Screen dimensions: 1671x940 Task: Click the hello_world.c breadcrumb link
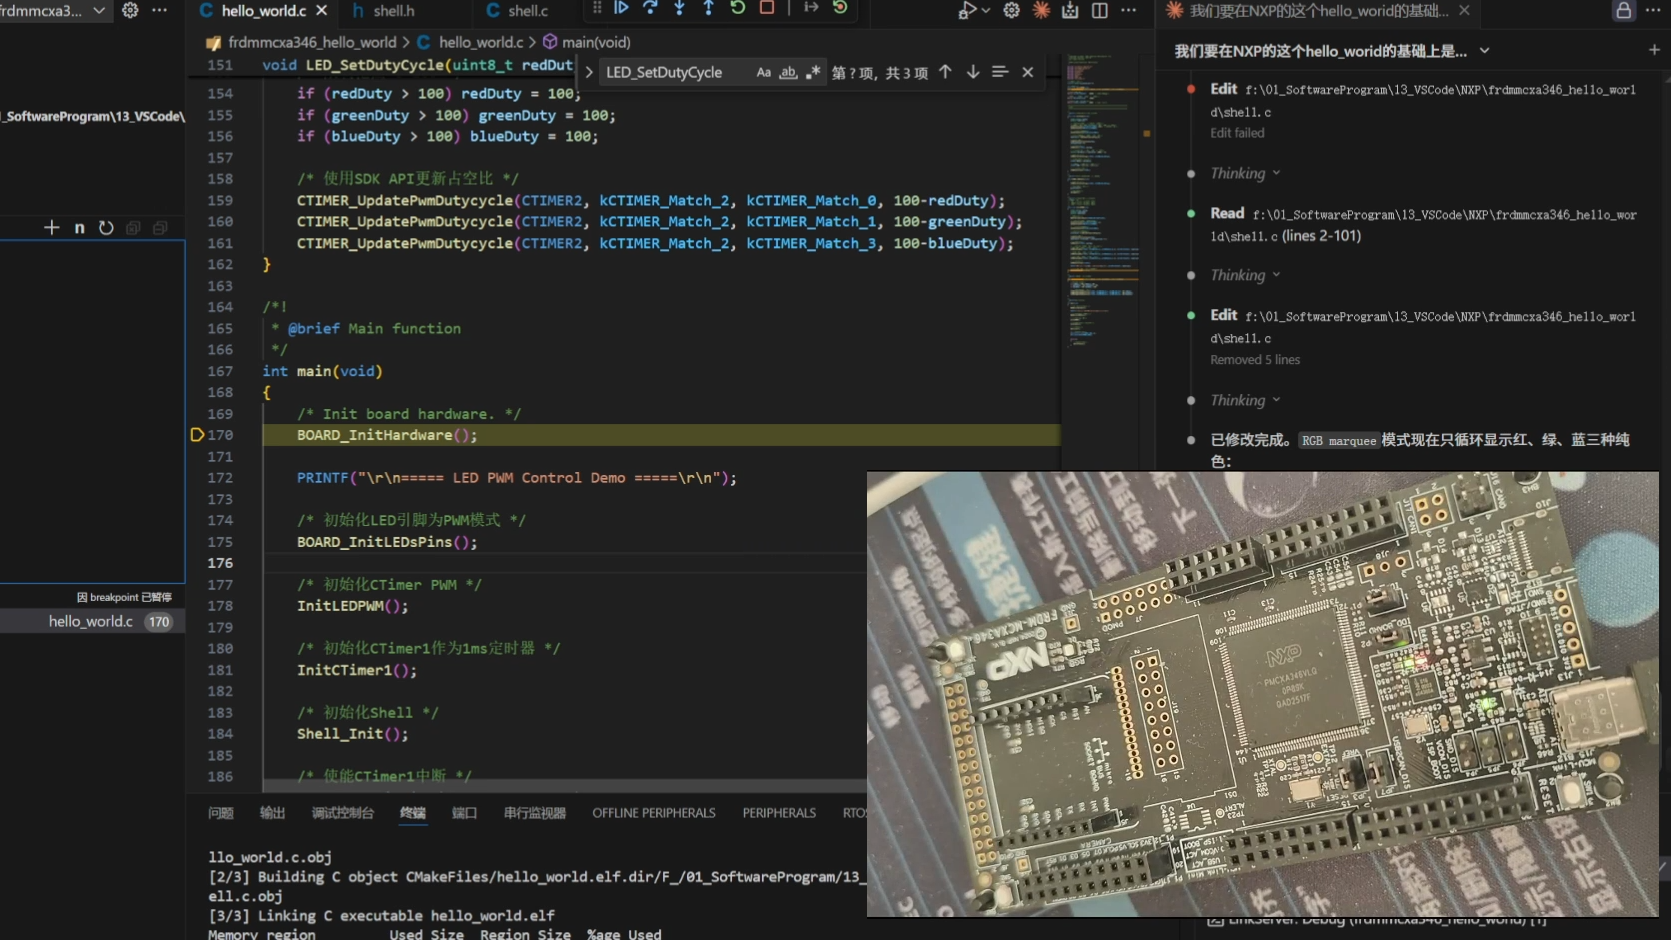(480, 42)
